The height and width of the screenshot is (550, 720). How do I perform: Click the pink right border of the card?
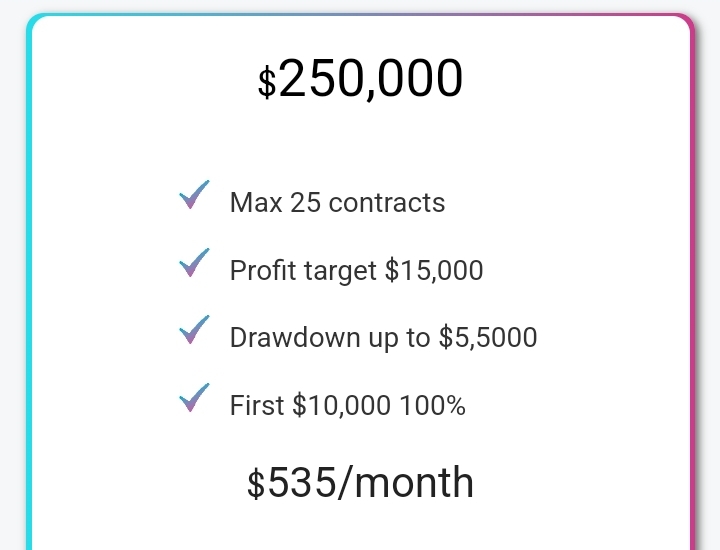tap(691, 300)
